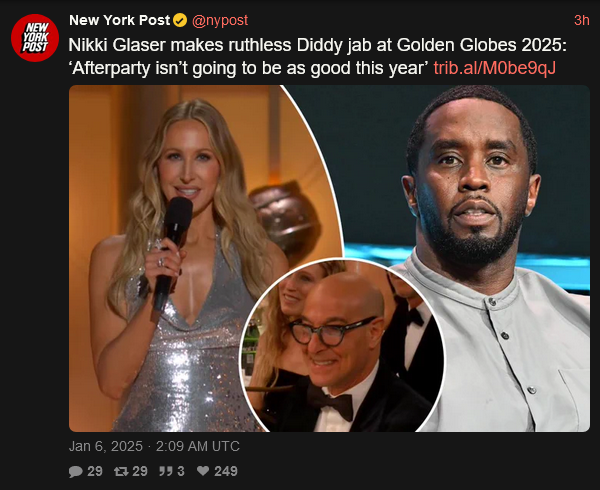
Task: Click the speech bubble reply icon
Action: click(75, 471)
